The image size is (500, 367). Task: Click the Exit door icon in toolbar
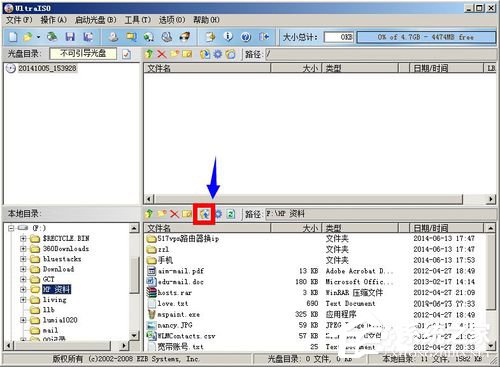(264, 37)
